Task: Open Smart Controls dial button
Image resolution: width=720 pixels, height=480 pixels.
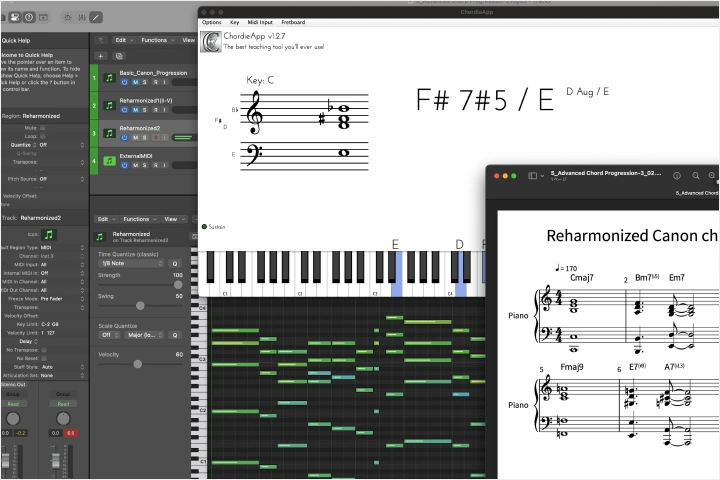Action: click(68, 17)
